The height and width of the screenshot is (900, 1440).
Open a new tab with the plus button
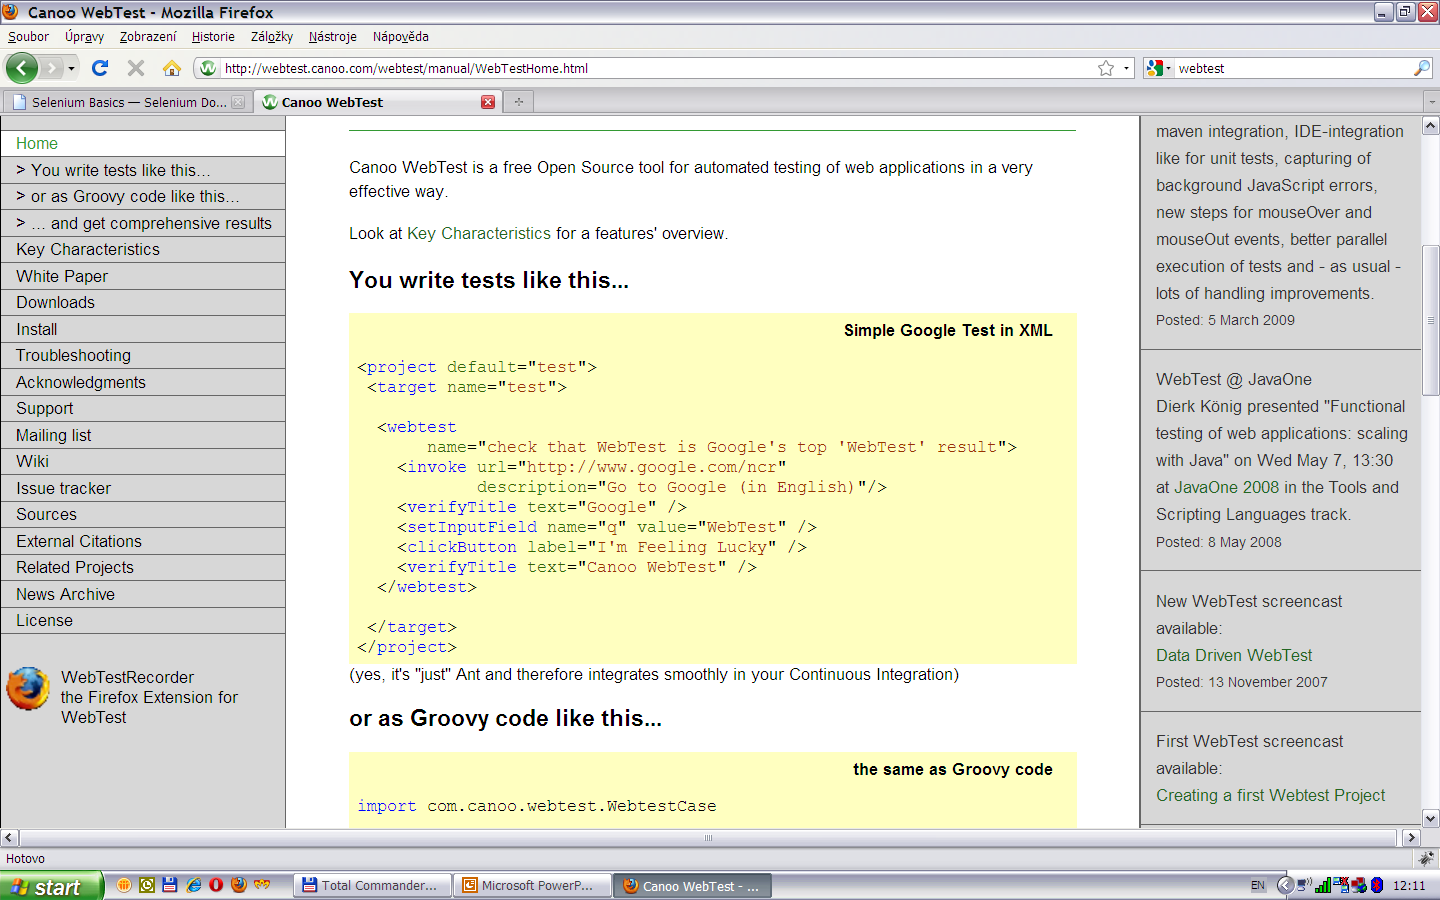519,102
